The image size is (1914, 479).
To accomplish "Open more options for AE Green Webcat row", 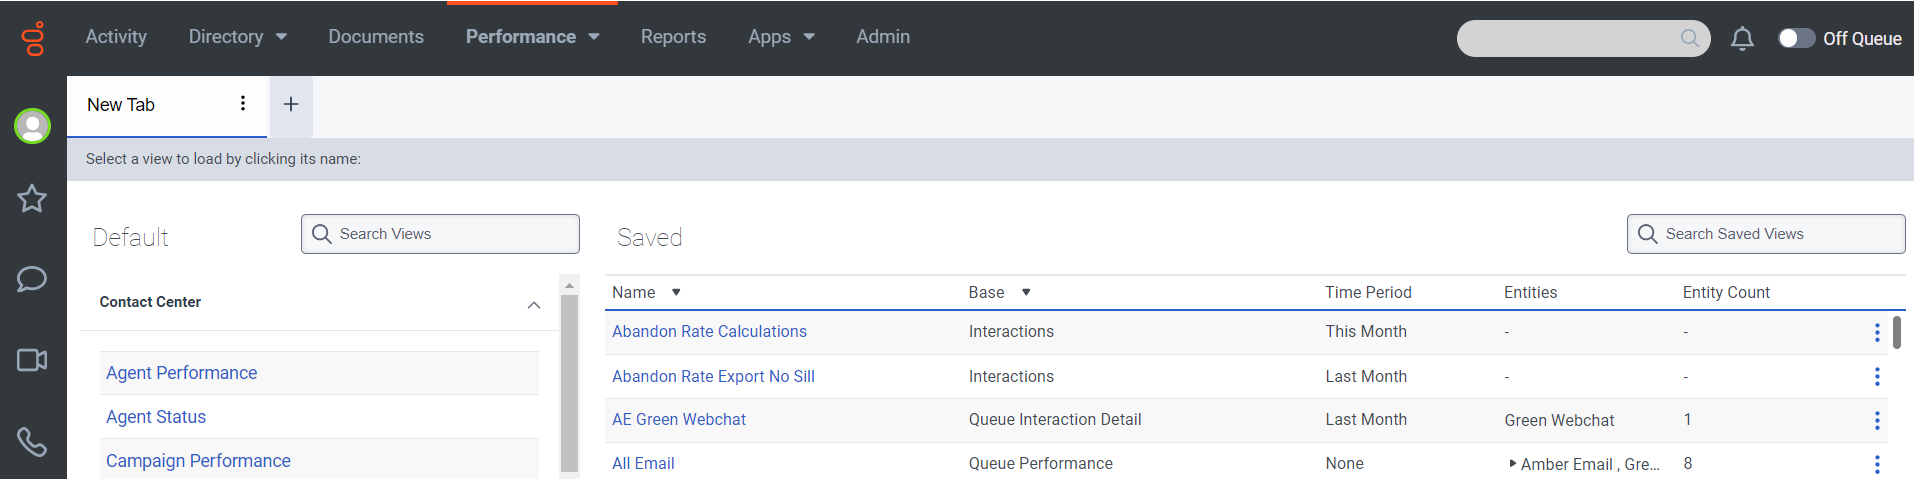I will point(1877,420).
